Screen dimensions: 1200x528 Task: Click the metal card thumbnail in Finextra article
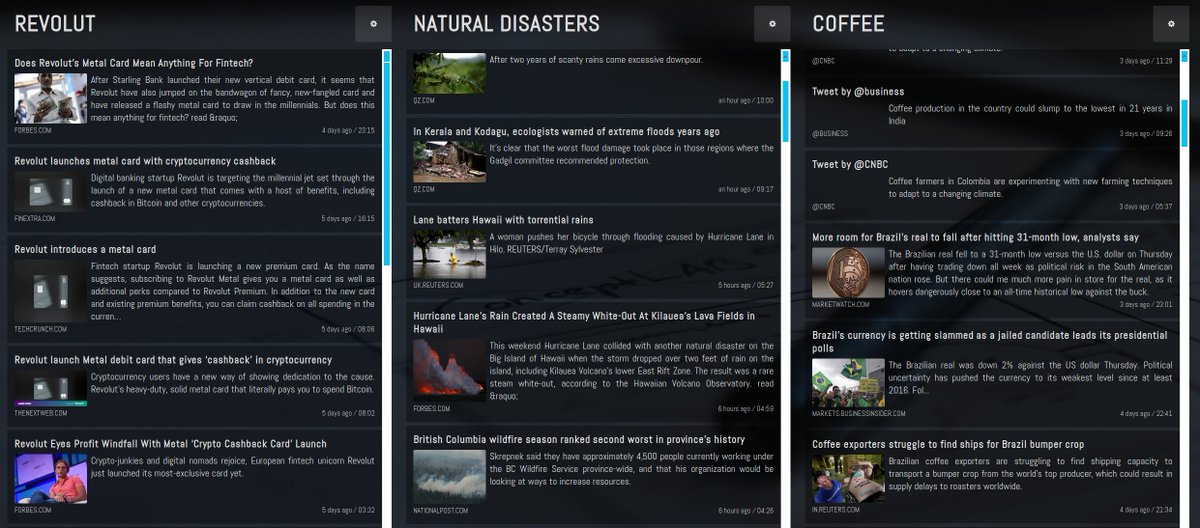50,191
